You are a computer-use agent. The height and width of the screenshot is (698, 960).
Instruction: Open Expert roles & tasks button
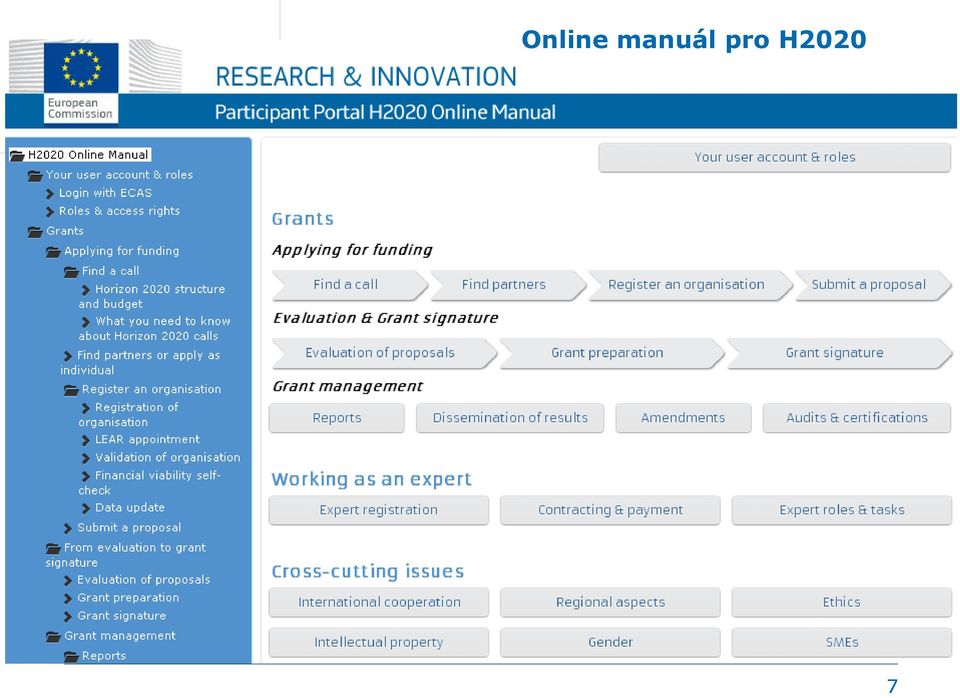pyautogui.click(x=841, y=510)
